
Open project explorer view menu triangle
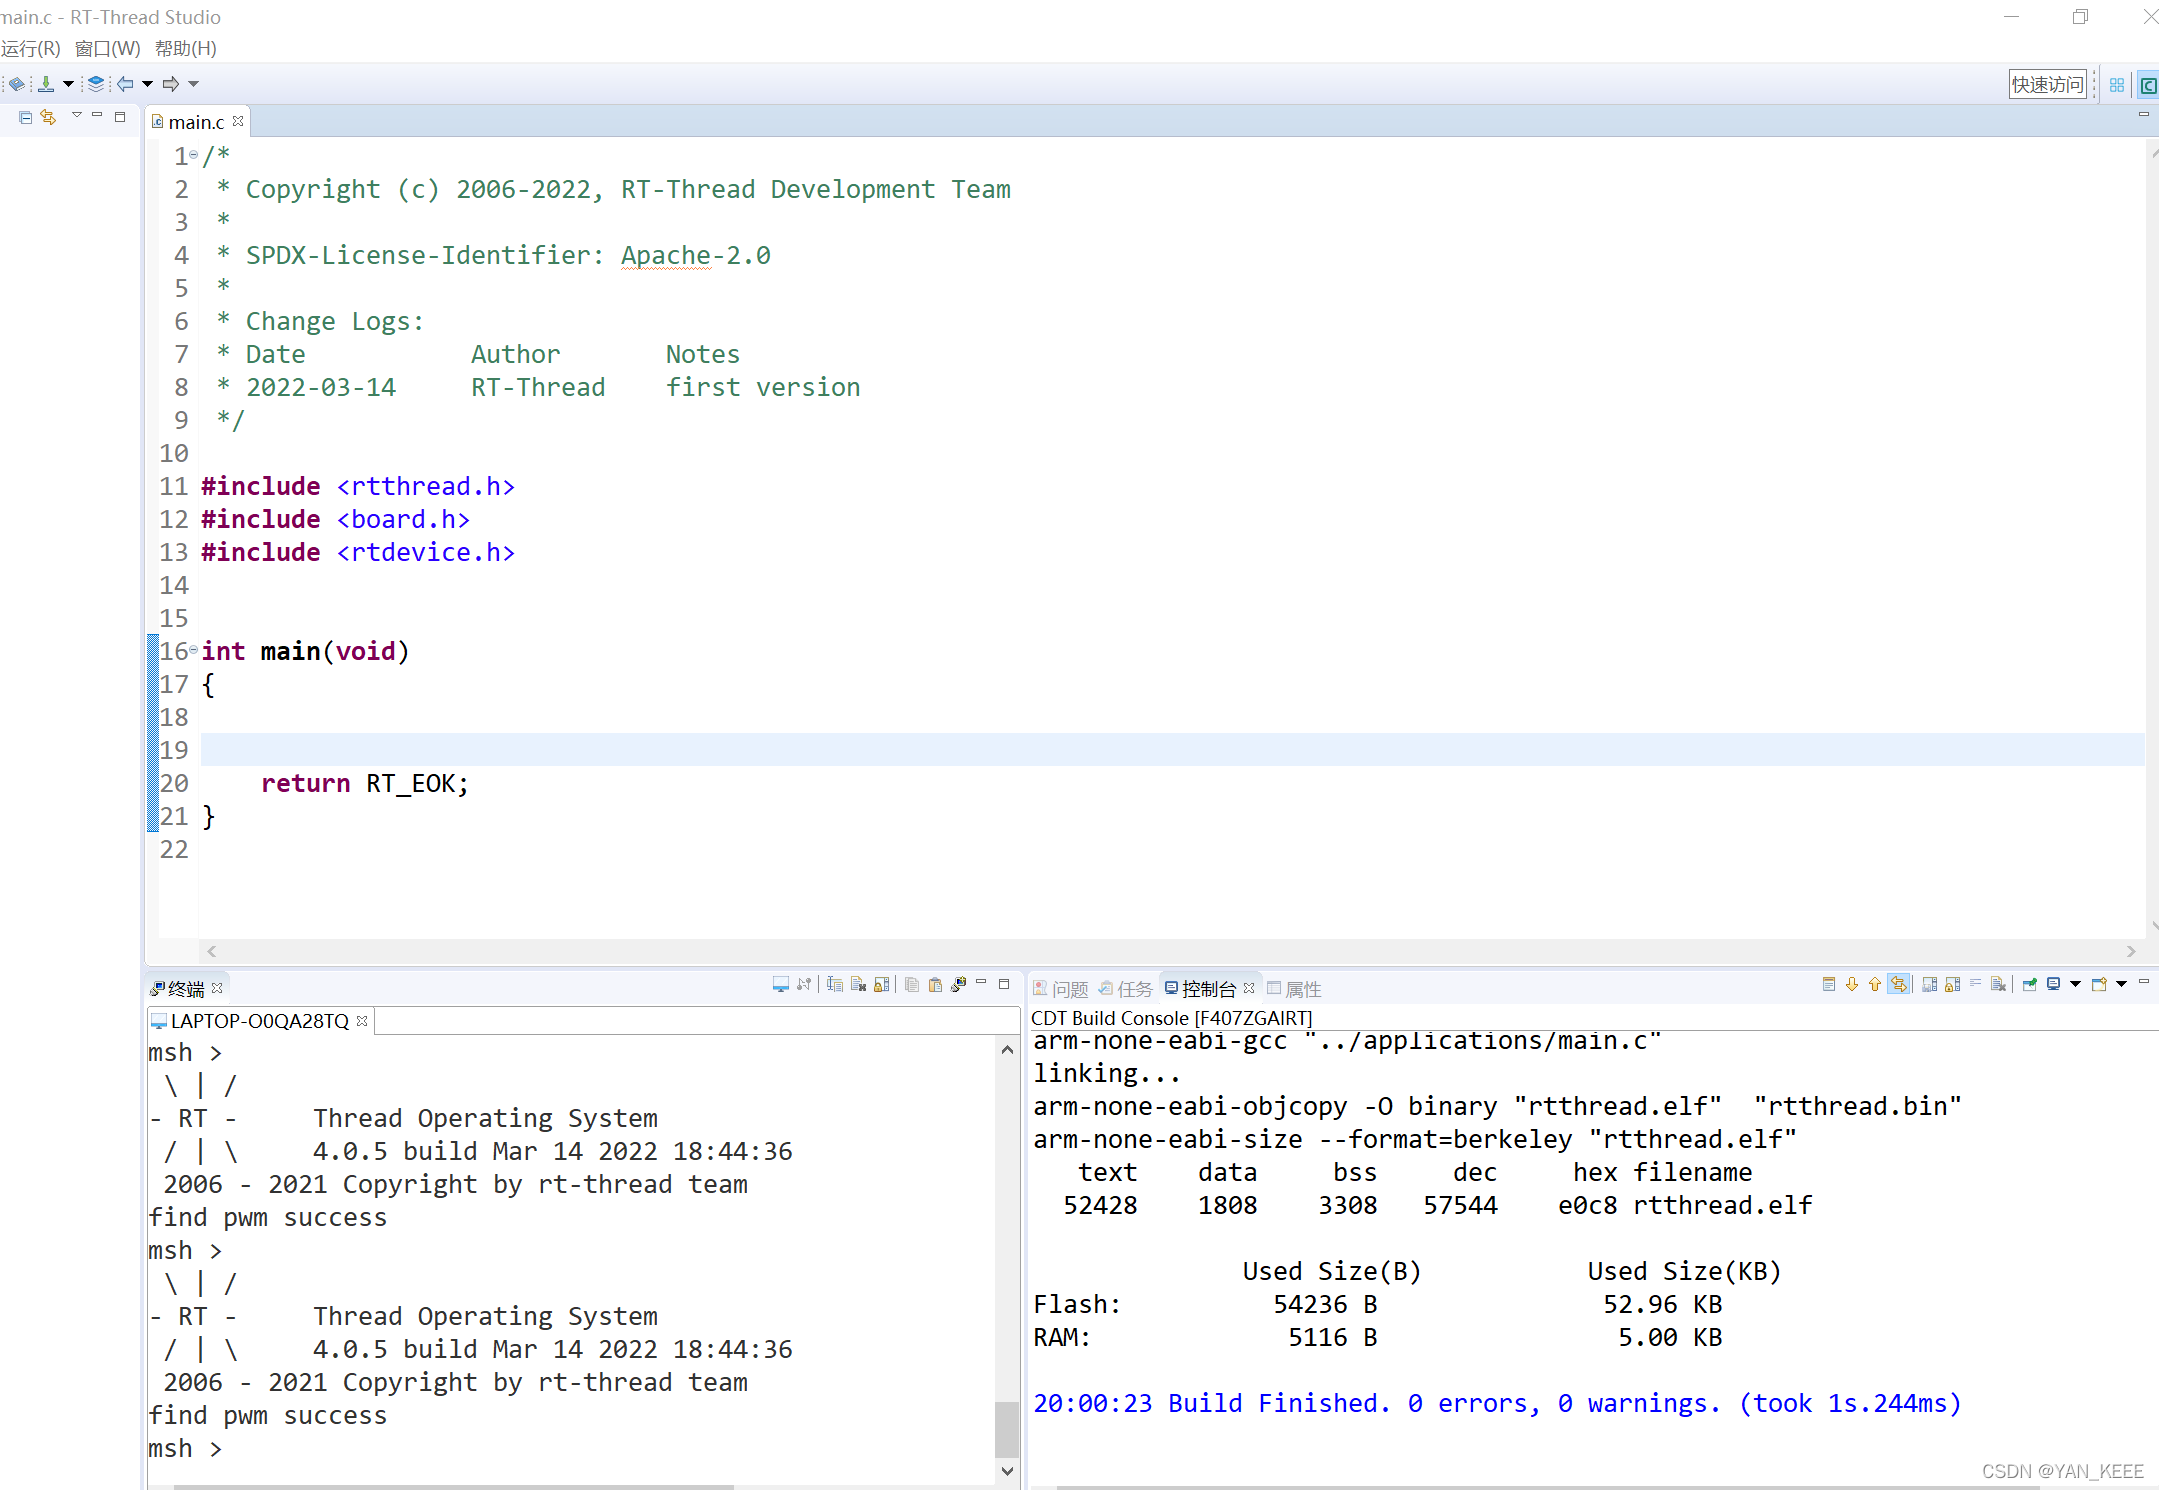click(x=76, y=115)
